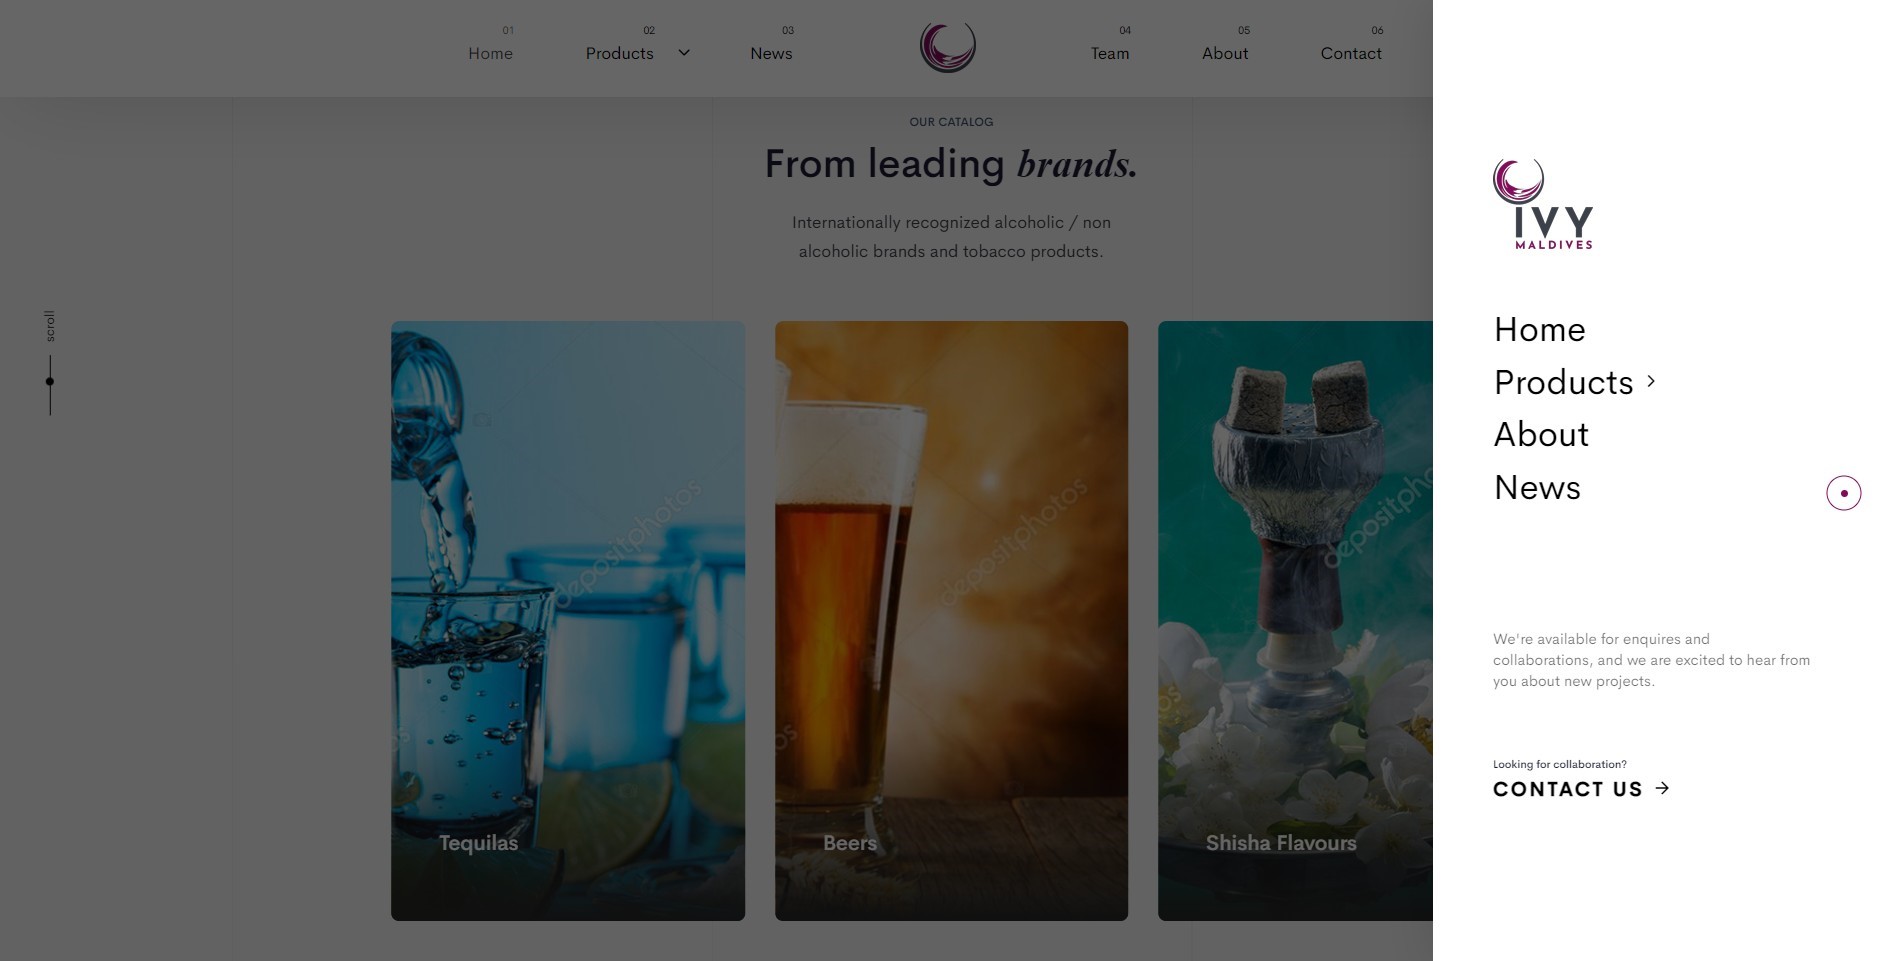Click the round logo in top navigation
Viewport: 1899px width, 961px height.
pyautogui.click(x=947, y=47)
